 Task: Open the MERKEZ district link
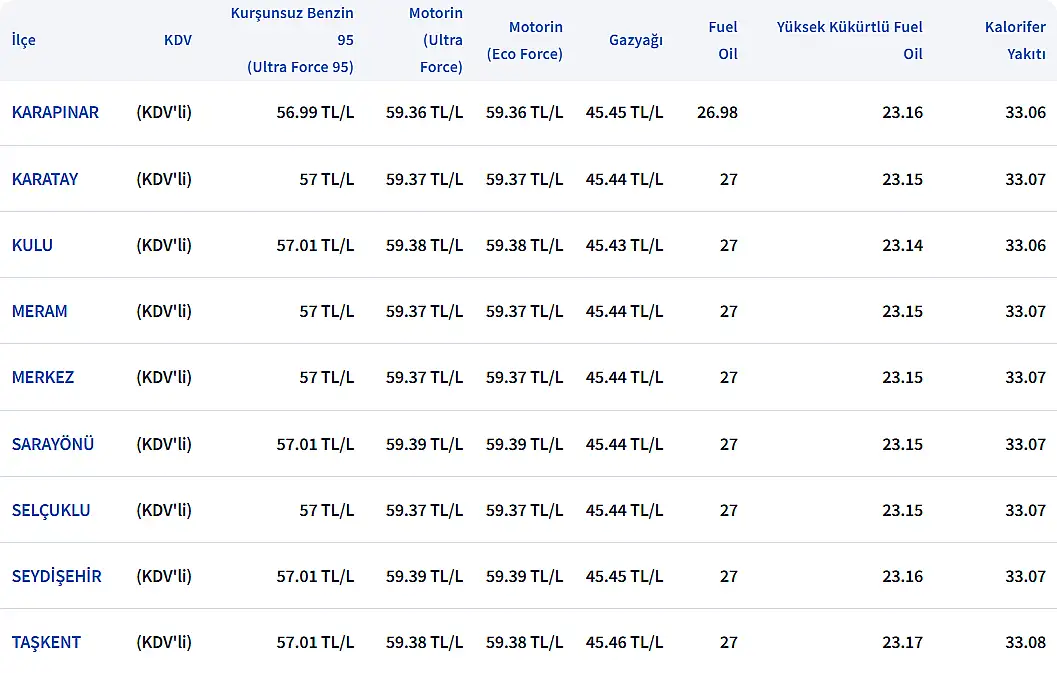[43, 377]
